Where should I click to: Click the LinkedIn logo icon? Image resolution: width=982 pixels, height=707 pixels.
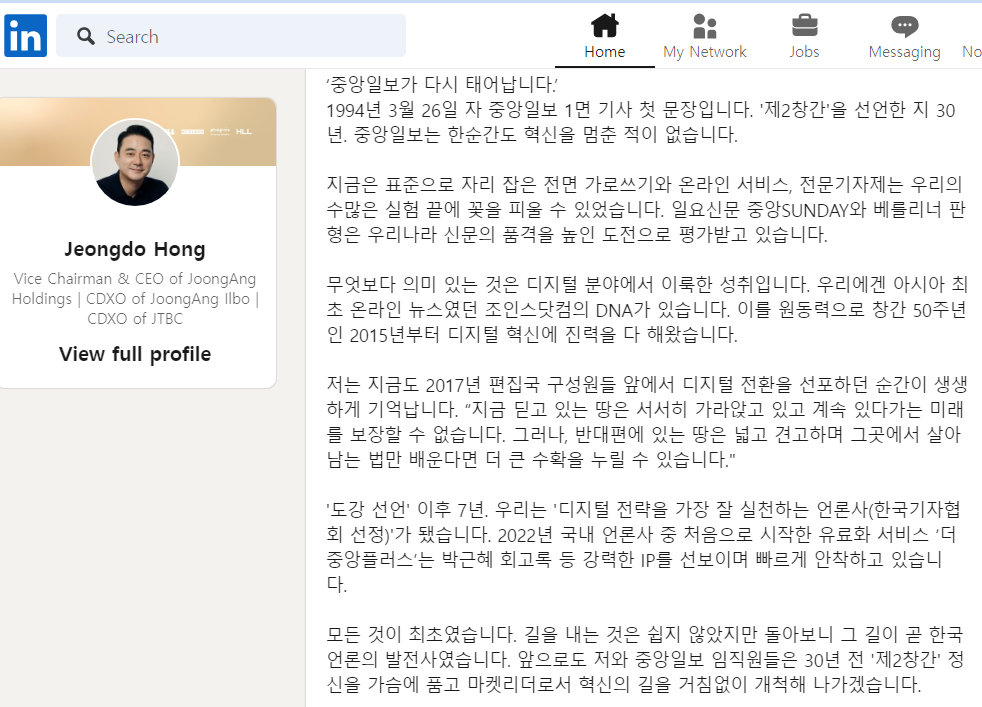pos(25,36)
